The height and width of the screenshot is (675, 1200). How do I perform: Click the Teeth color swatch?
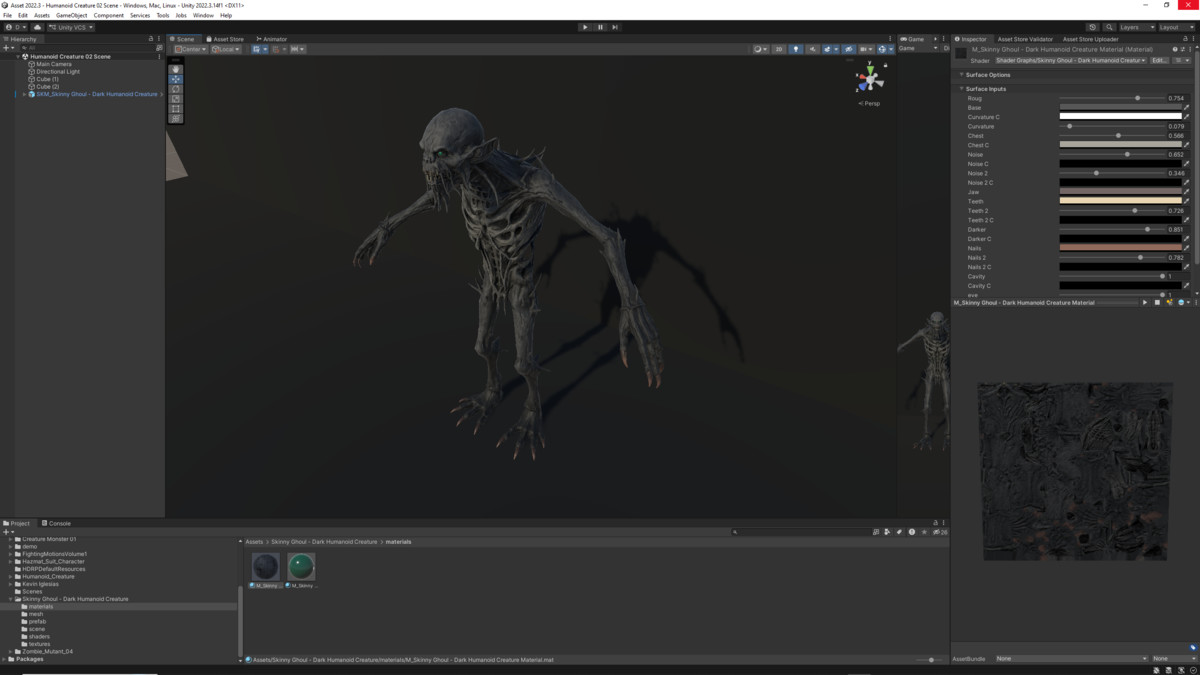coord(1120,201)
